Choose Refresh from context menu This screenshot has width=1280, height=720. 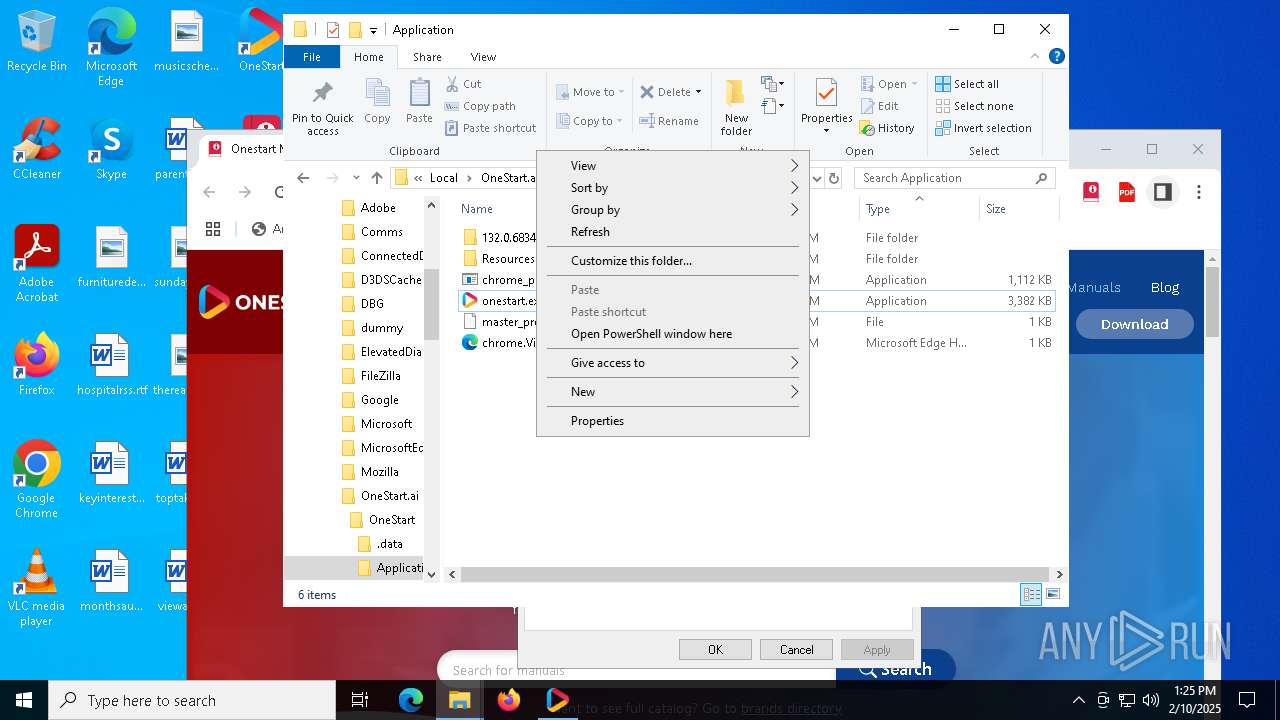click(673, 232)
